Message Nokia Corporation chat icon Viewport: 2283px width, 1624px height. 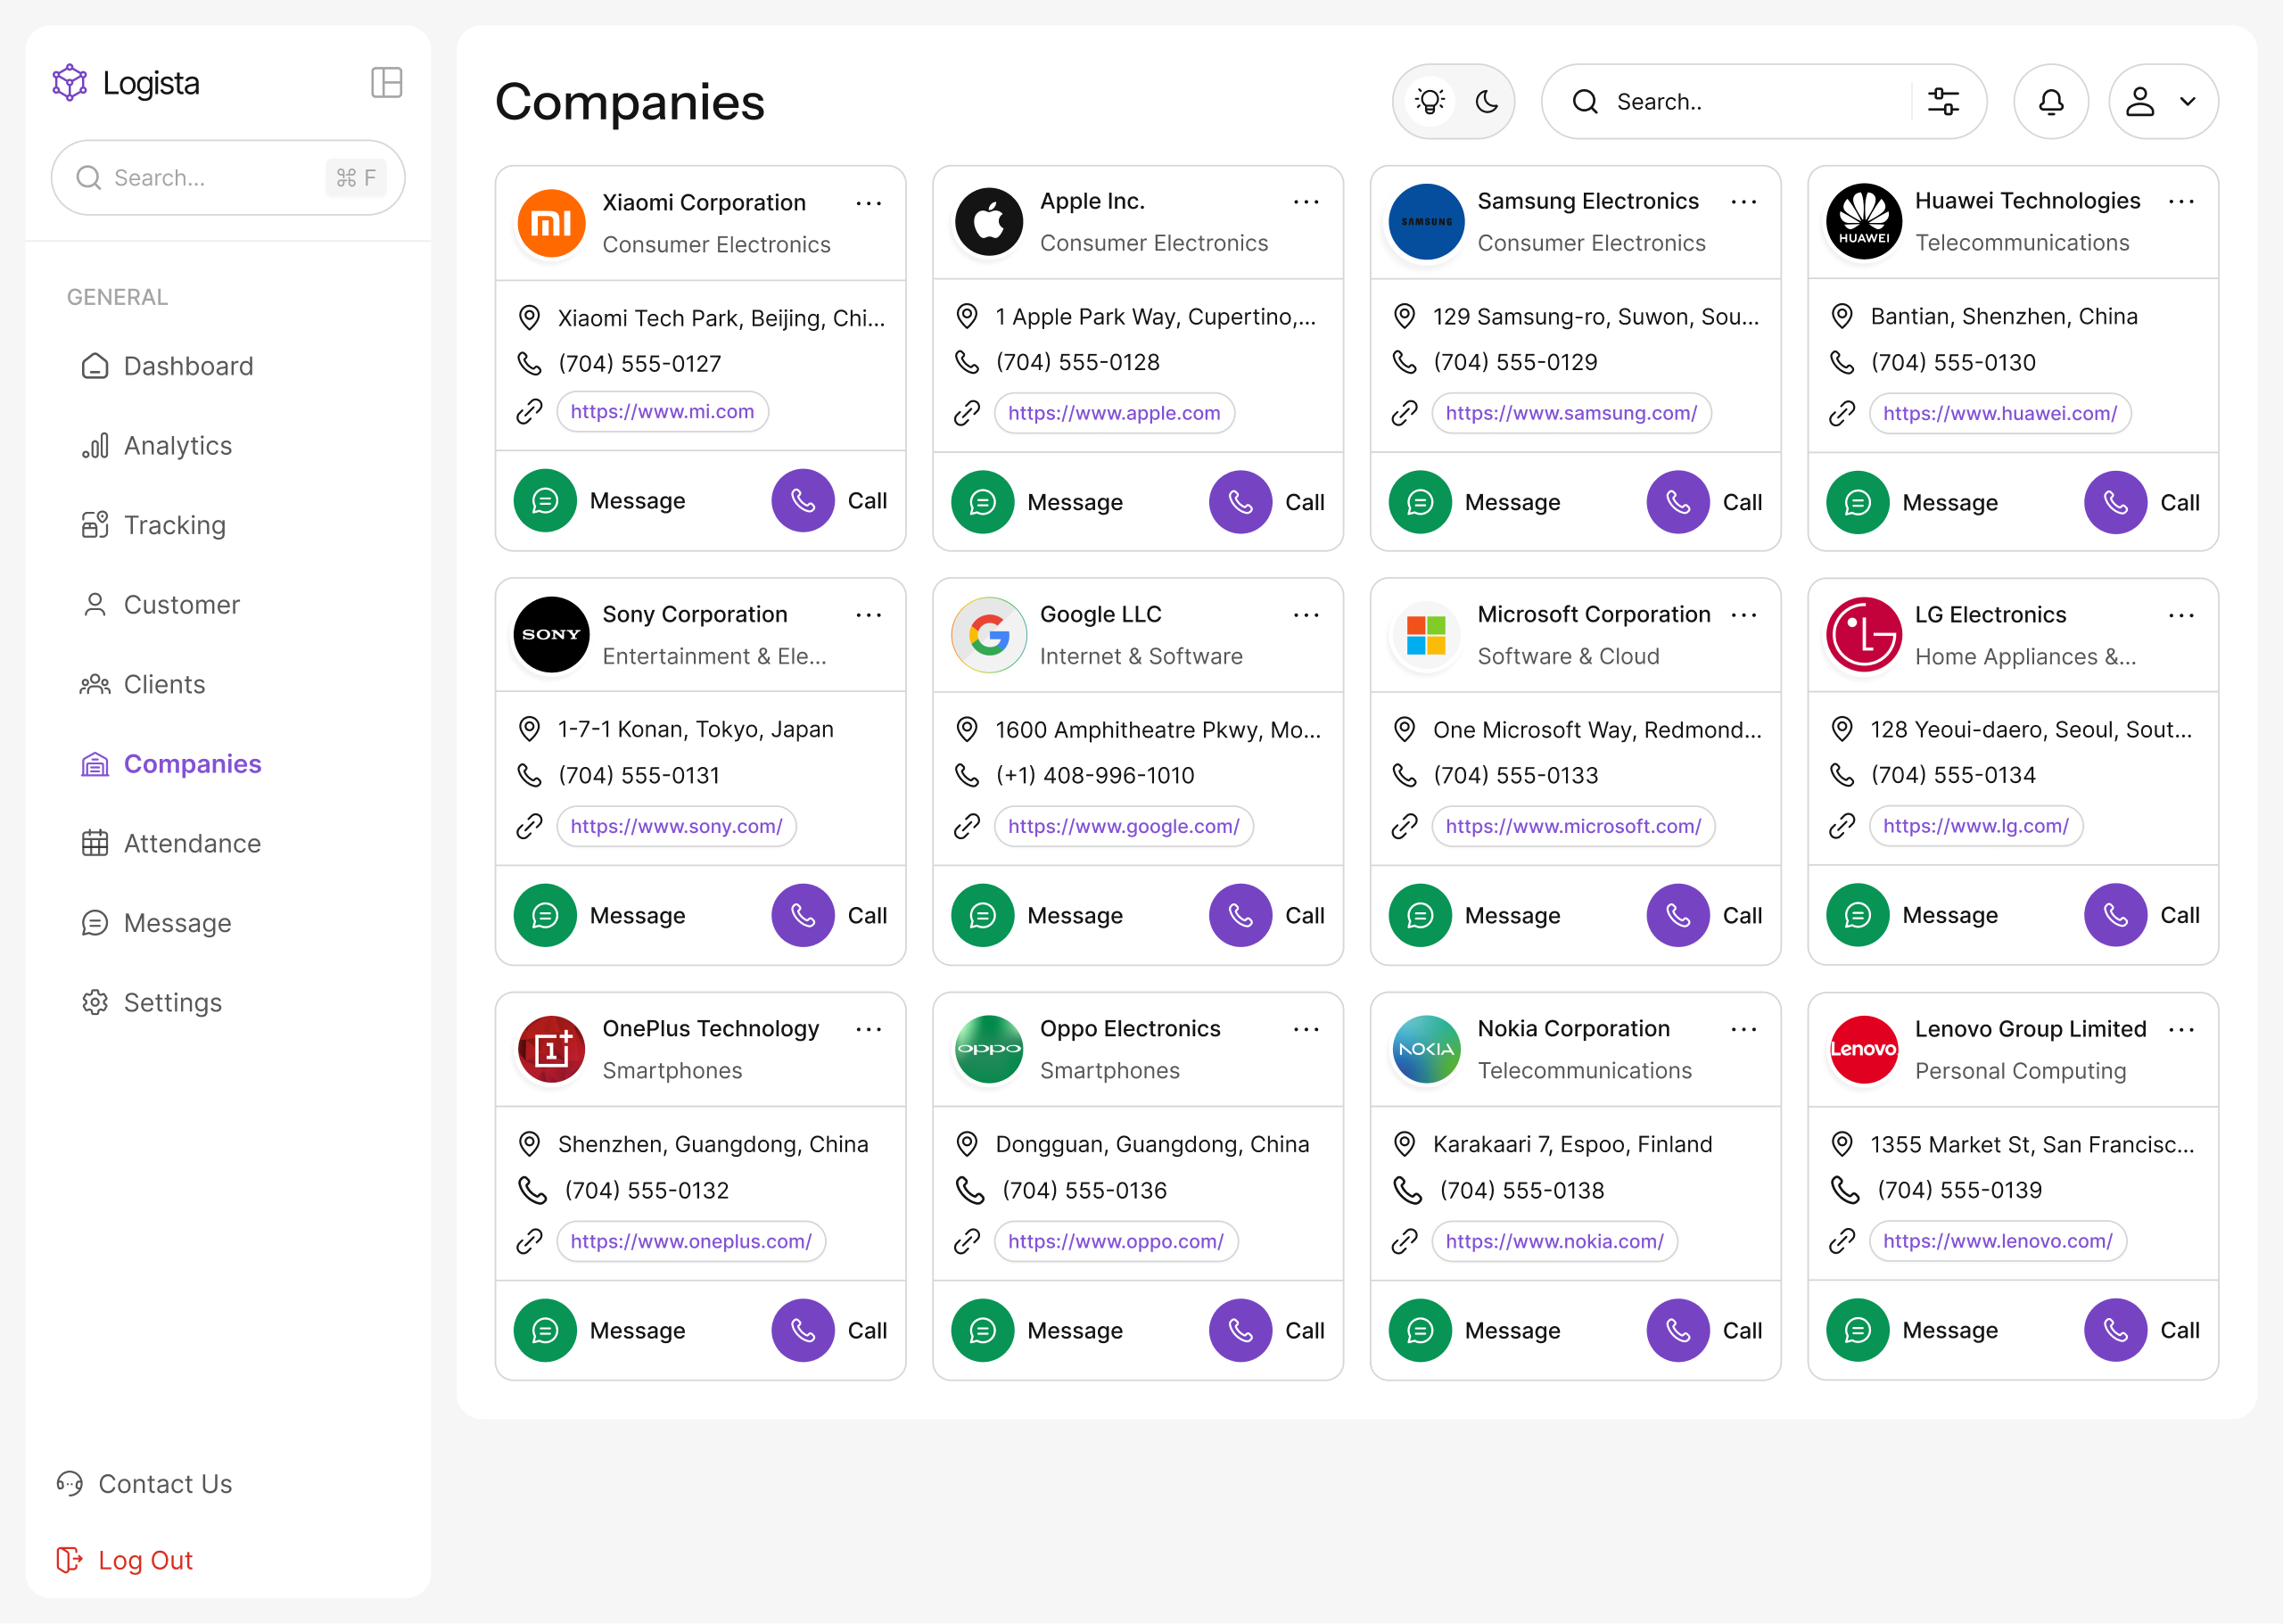pyautogui.click(x=1420, y=1330)
